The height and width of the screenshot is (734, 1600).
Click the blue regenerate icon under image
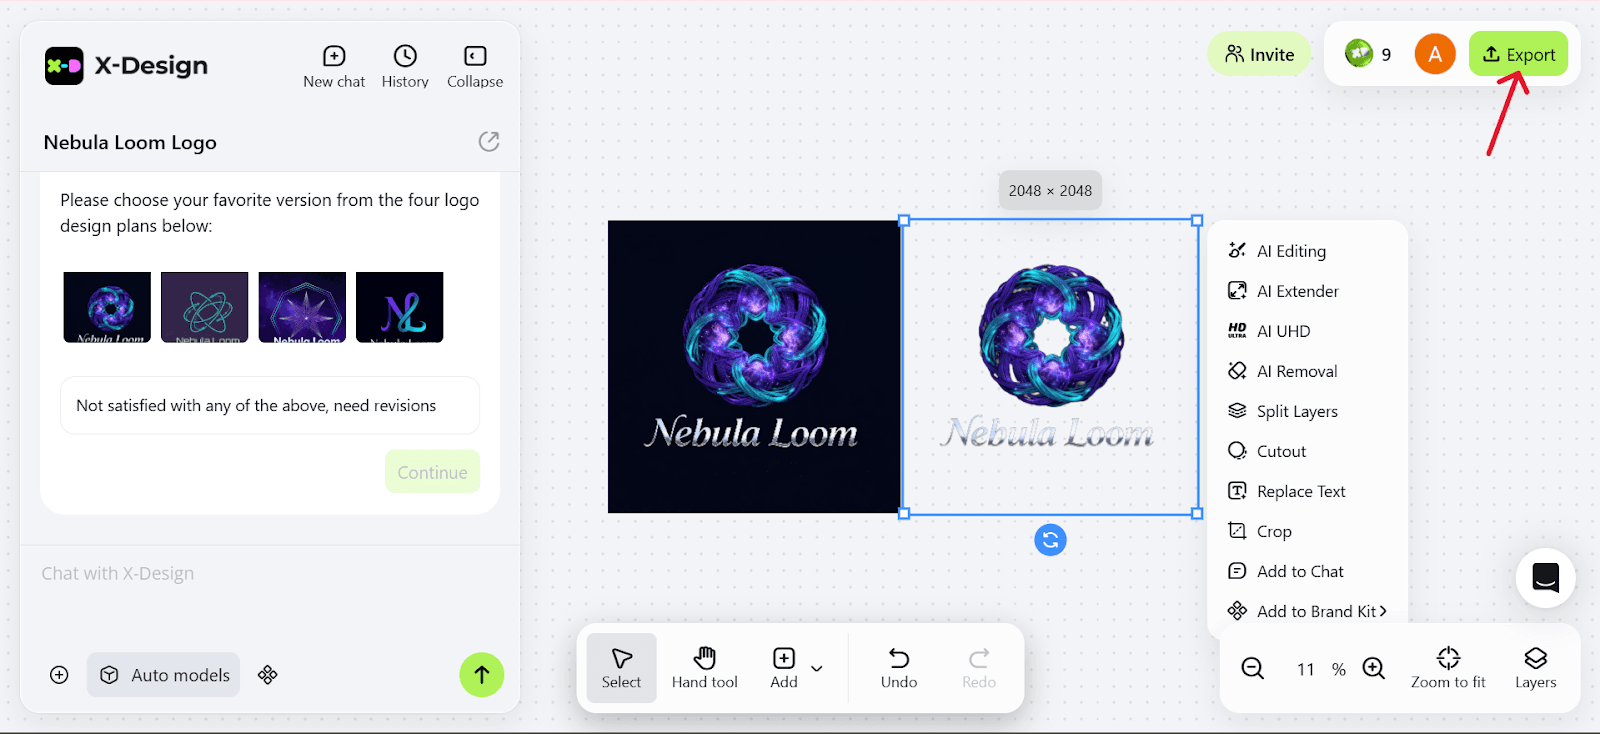pos(1050,540)
